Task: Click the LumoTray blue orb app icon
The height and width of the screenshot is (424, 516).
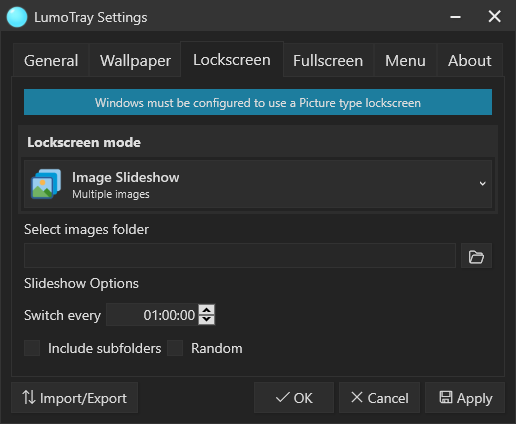Action: (17, 17)
